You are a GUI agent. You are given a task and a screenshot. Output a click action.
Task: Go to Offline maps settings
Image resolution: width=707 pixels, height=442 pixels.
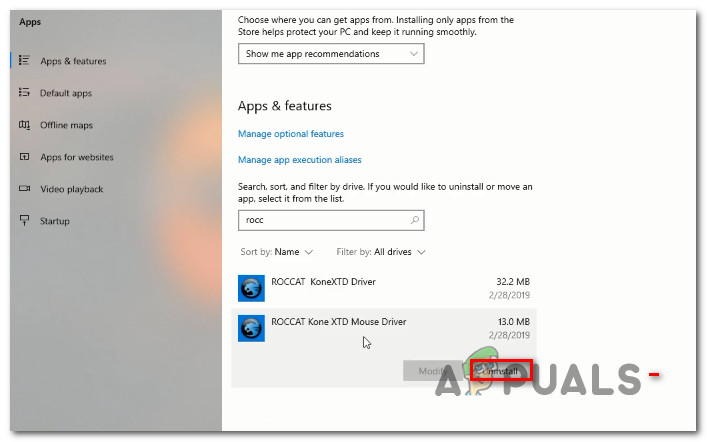(x=66, y=125)
